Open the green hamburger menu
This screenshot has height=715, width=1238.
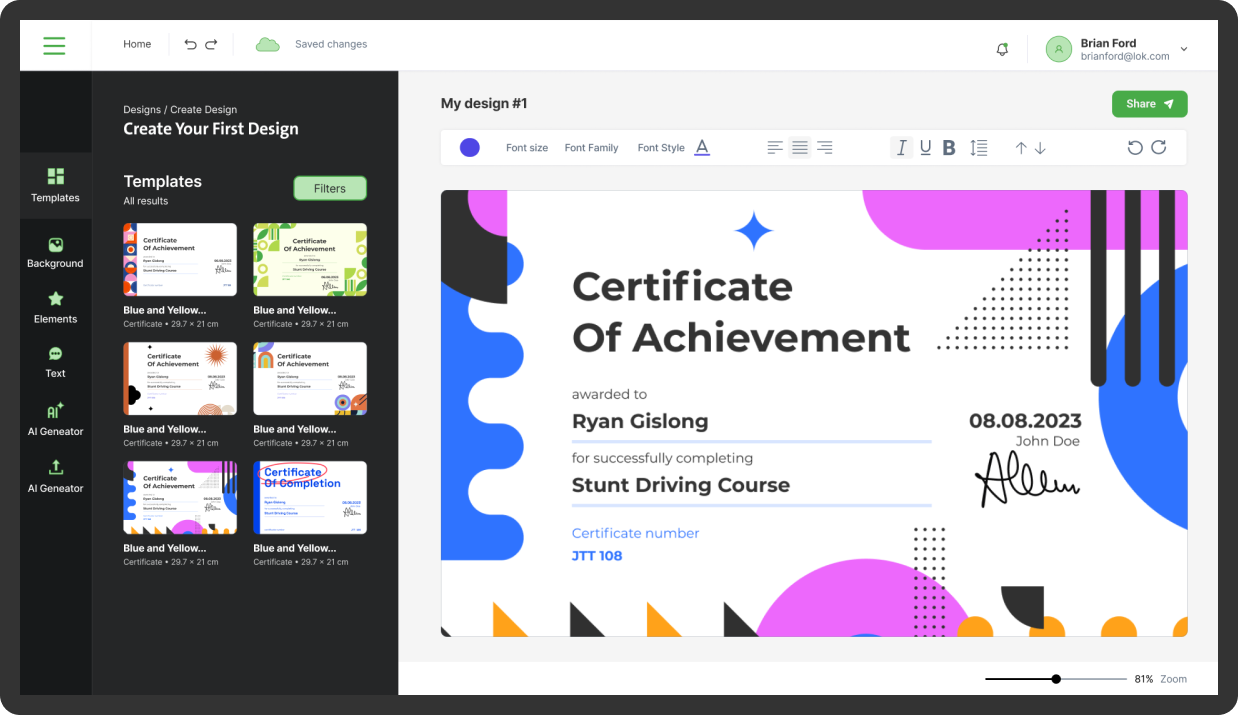[x=54, y=45]
